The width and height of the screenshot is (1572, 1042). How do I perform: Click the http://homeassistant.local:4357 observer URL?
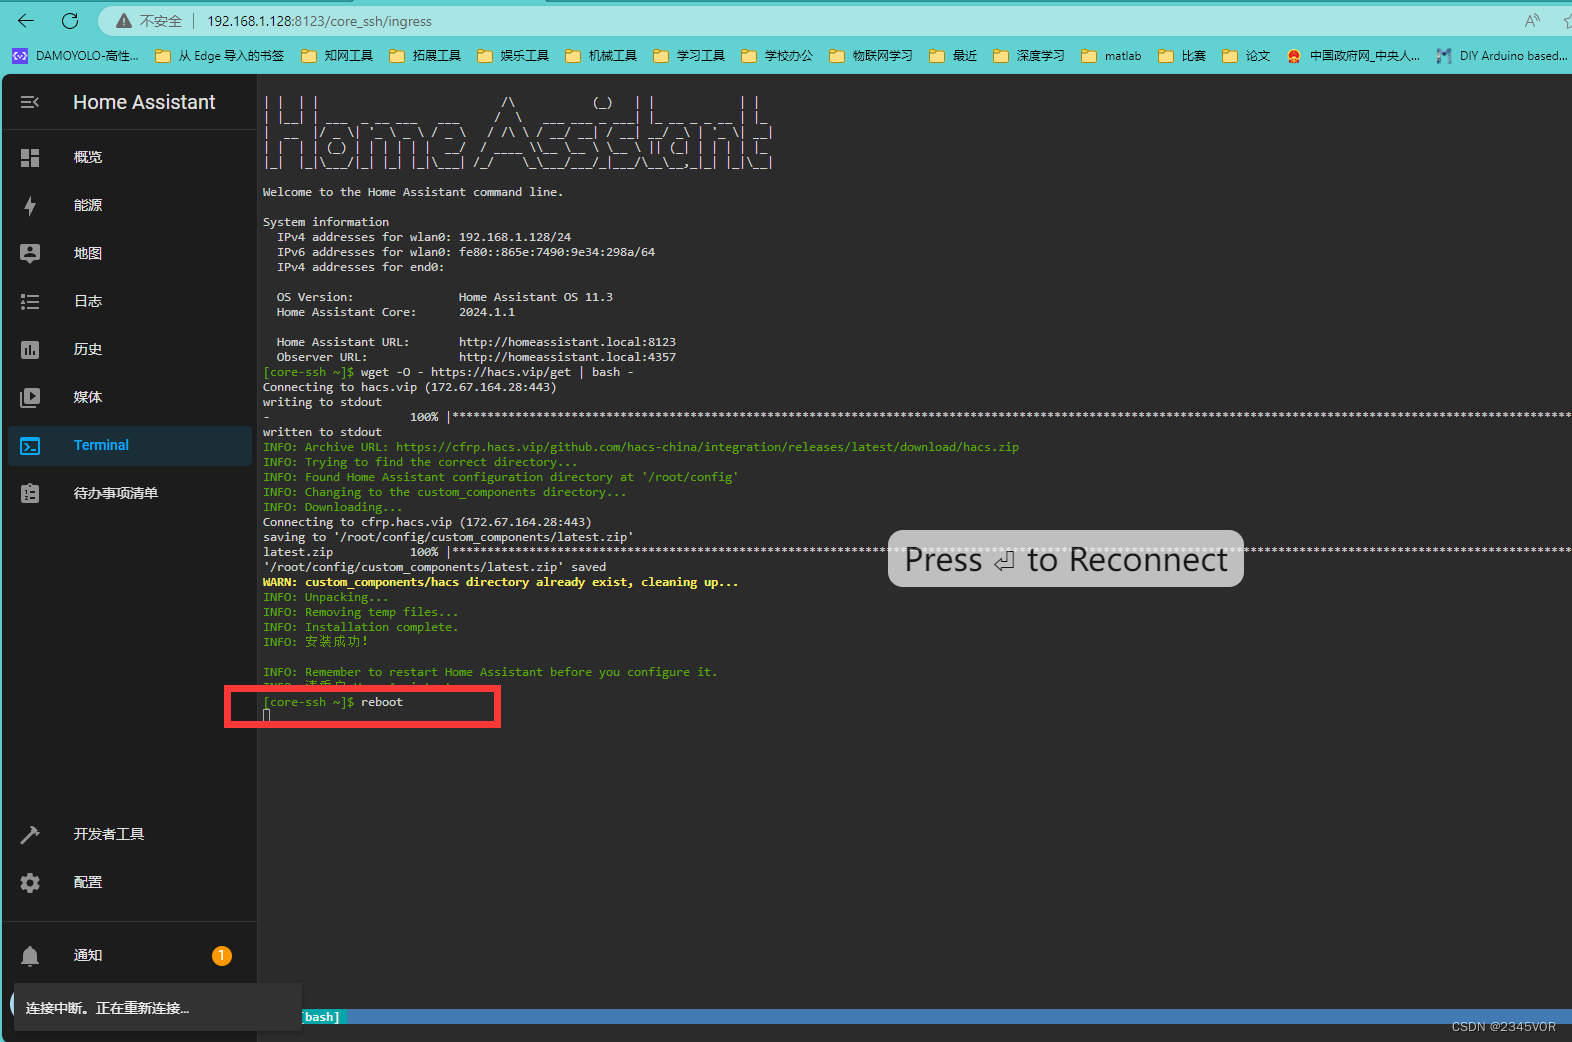(567, 357)
